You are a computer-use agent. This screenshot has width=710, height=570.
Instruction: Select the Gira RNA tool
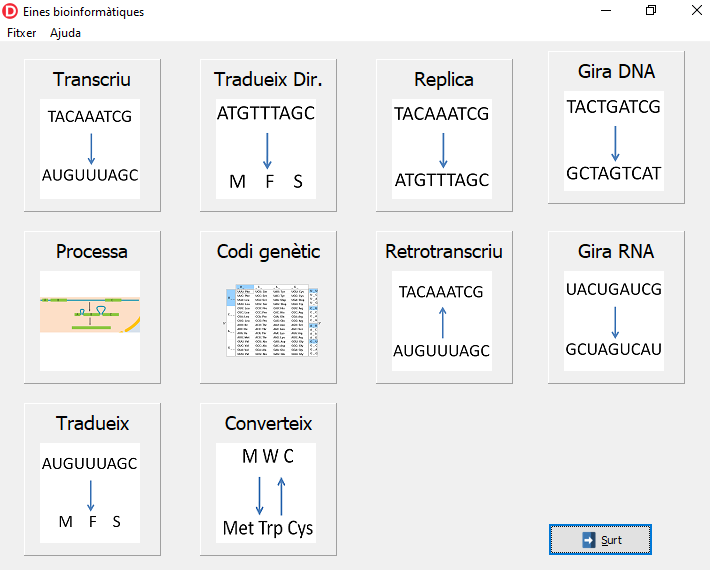tap(616, 252)
